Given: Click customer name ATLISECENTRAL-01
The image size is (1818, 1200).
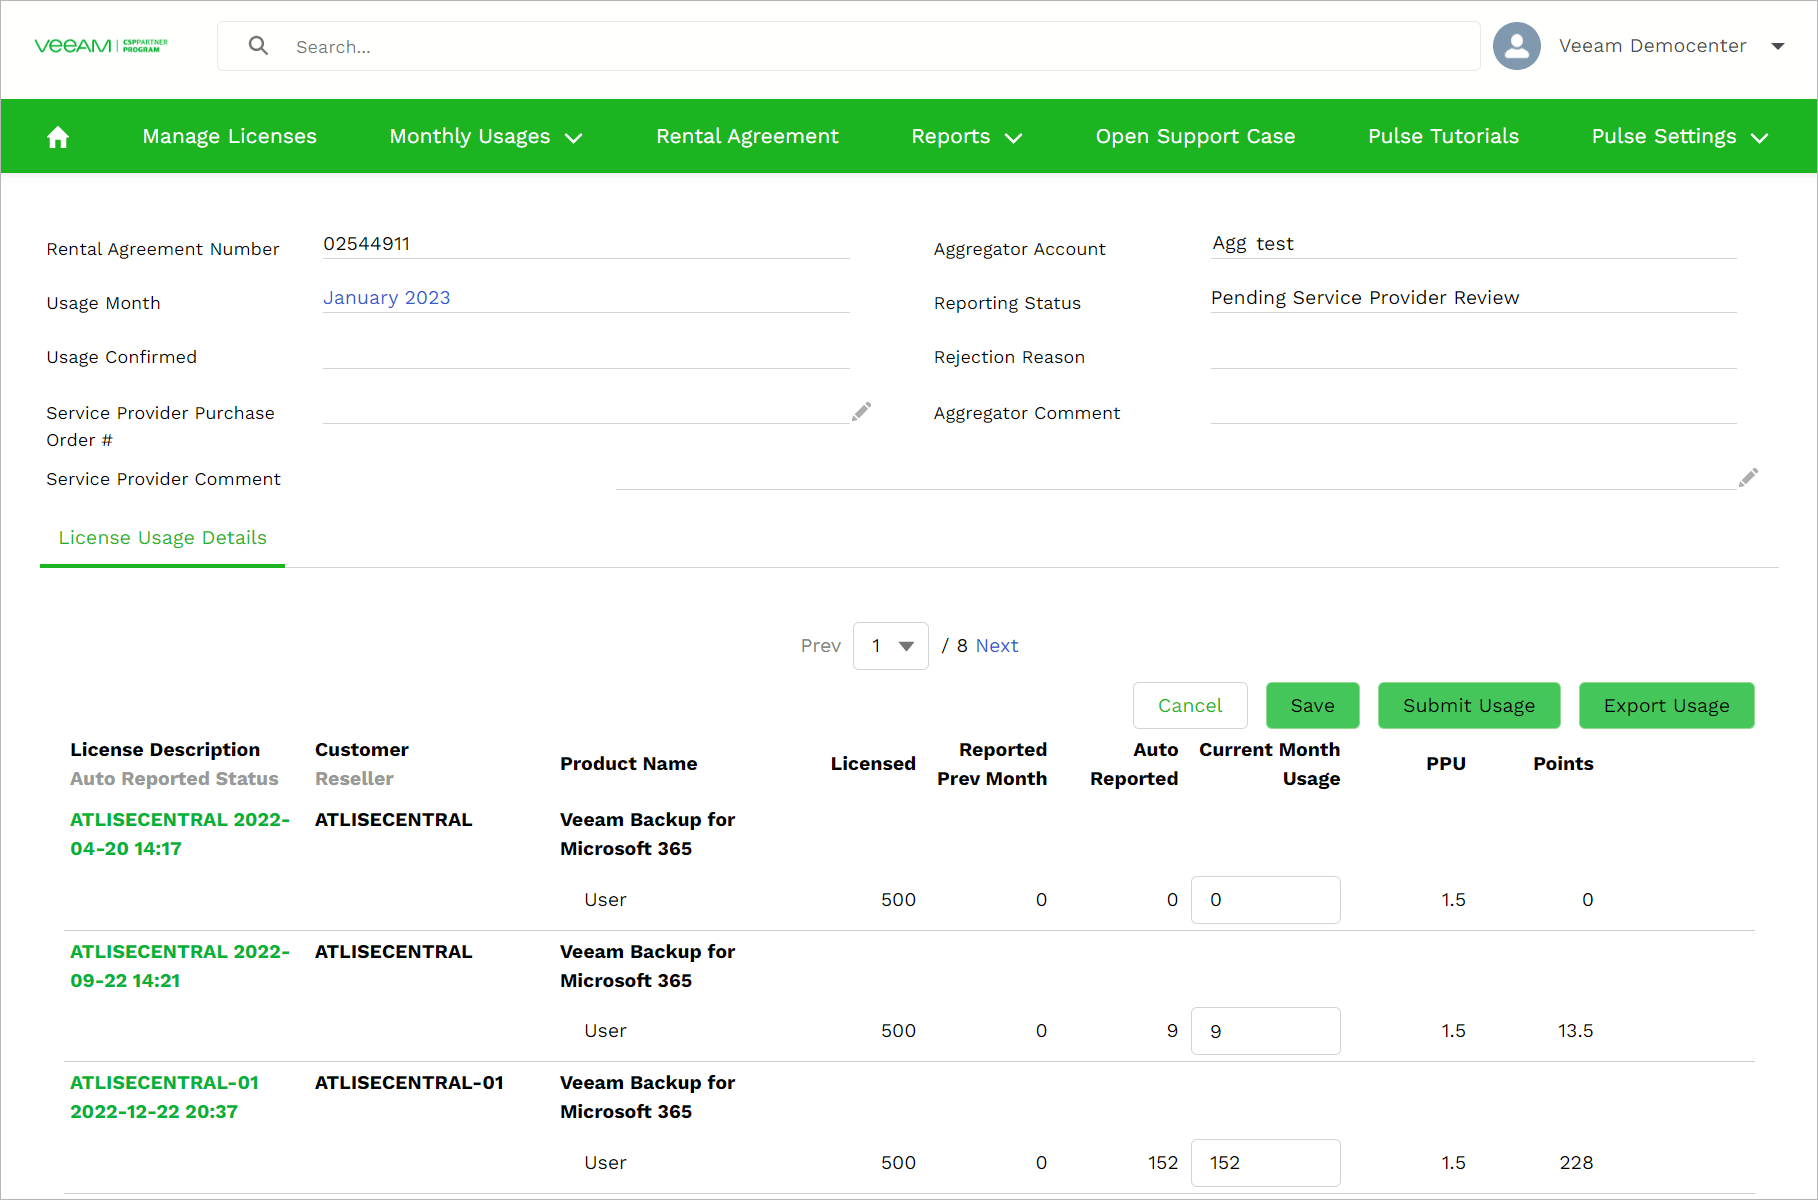Looking at the screenshot, I should coord(409,1083).
